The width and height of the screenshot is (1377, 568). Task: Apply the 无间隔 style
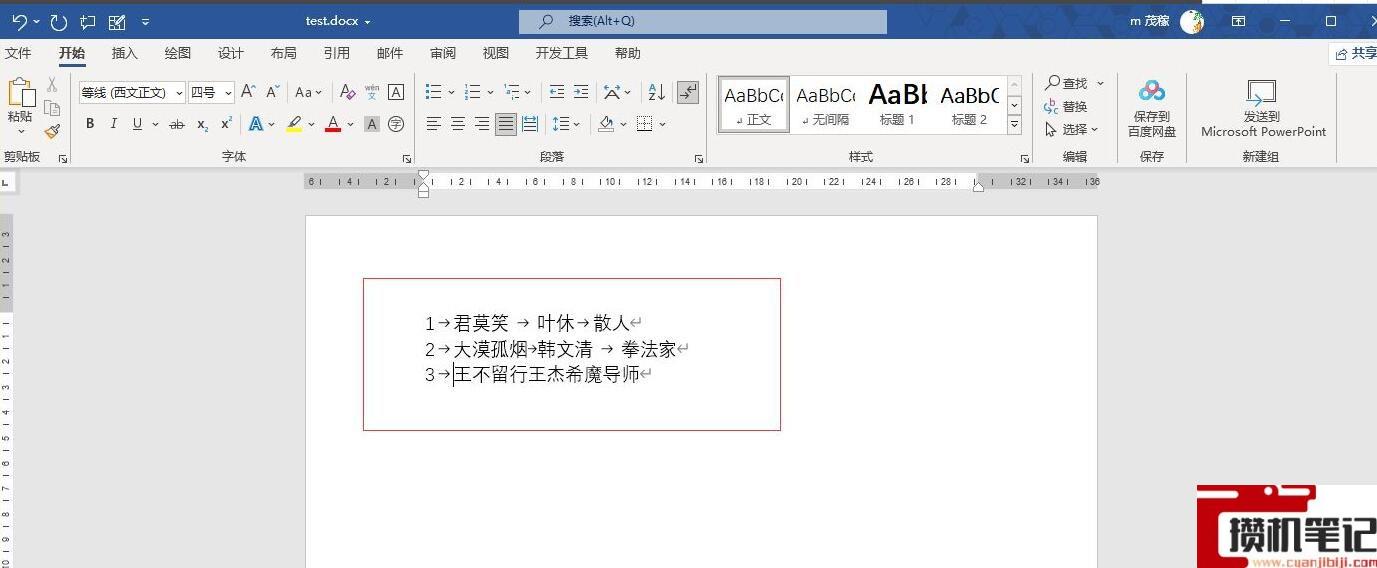coord(825,104)
